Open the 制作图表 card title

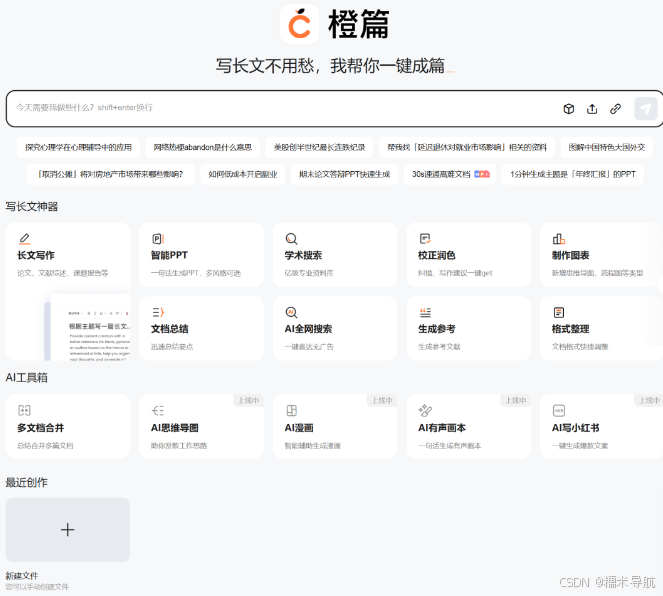(570, 255)
